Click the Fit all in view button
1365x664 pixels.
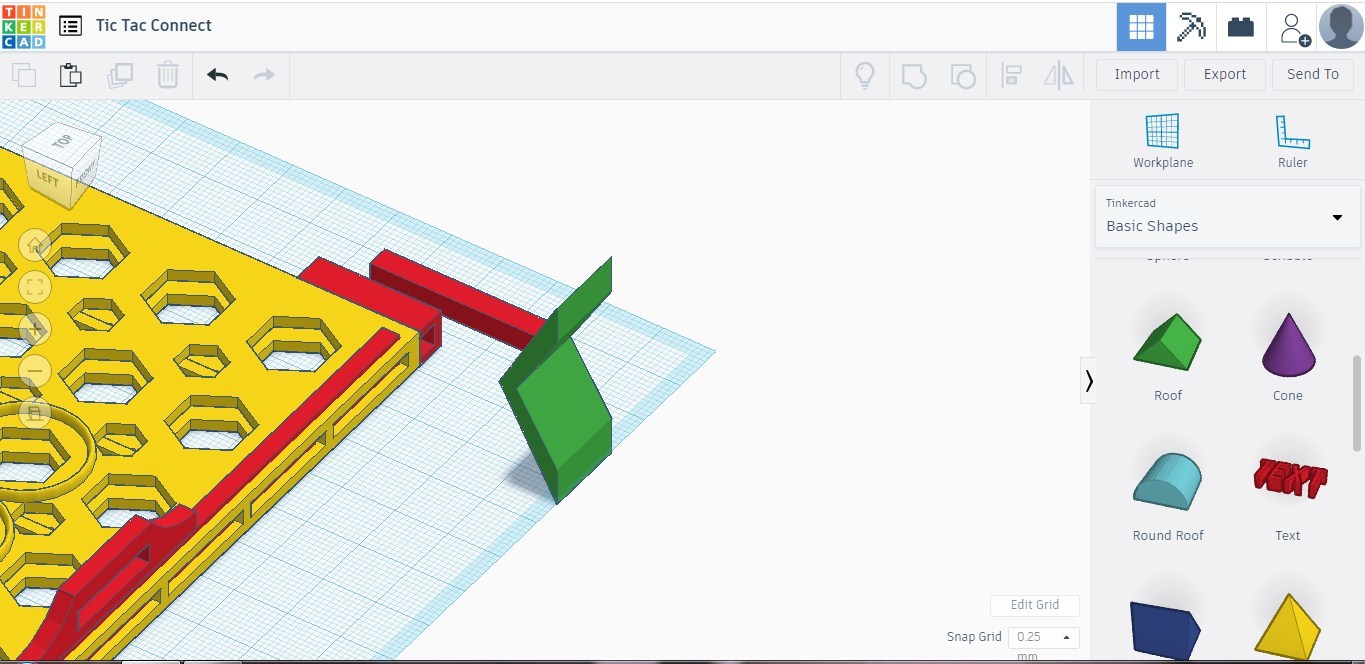[x=35, y=288]
